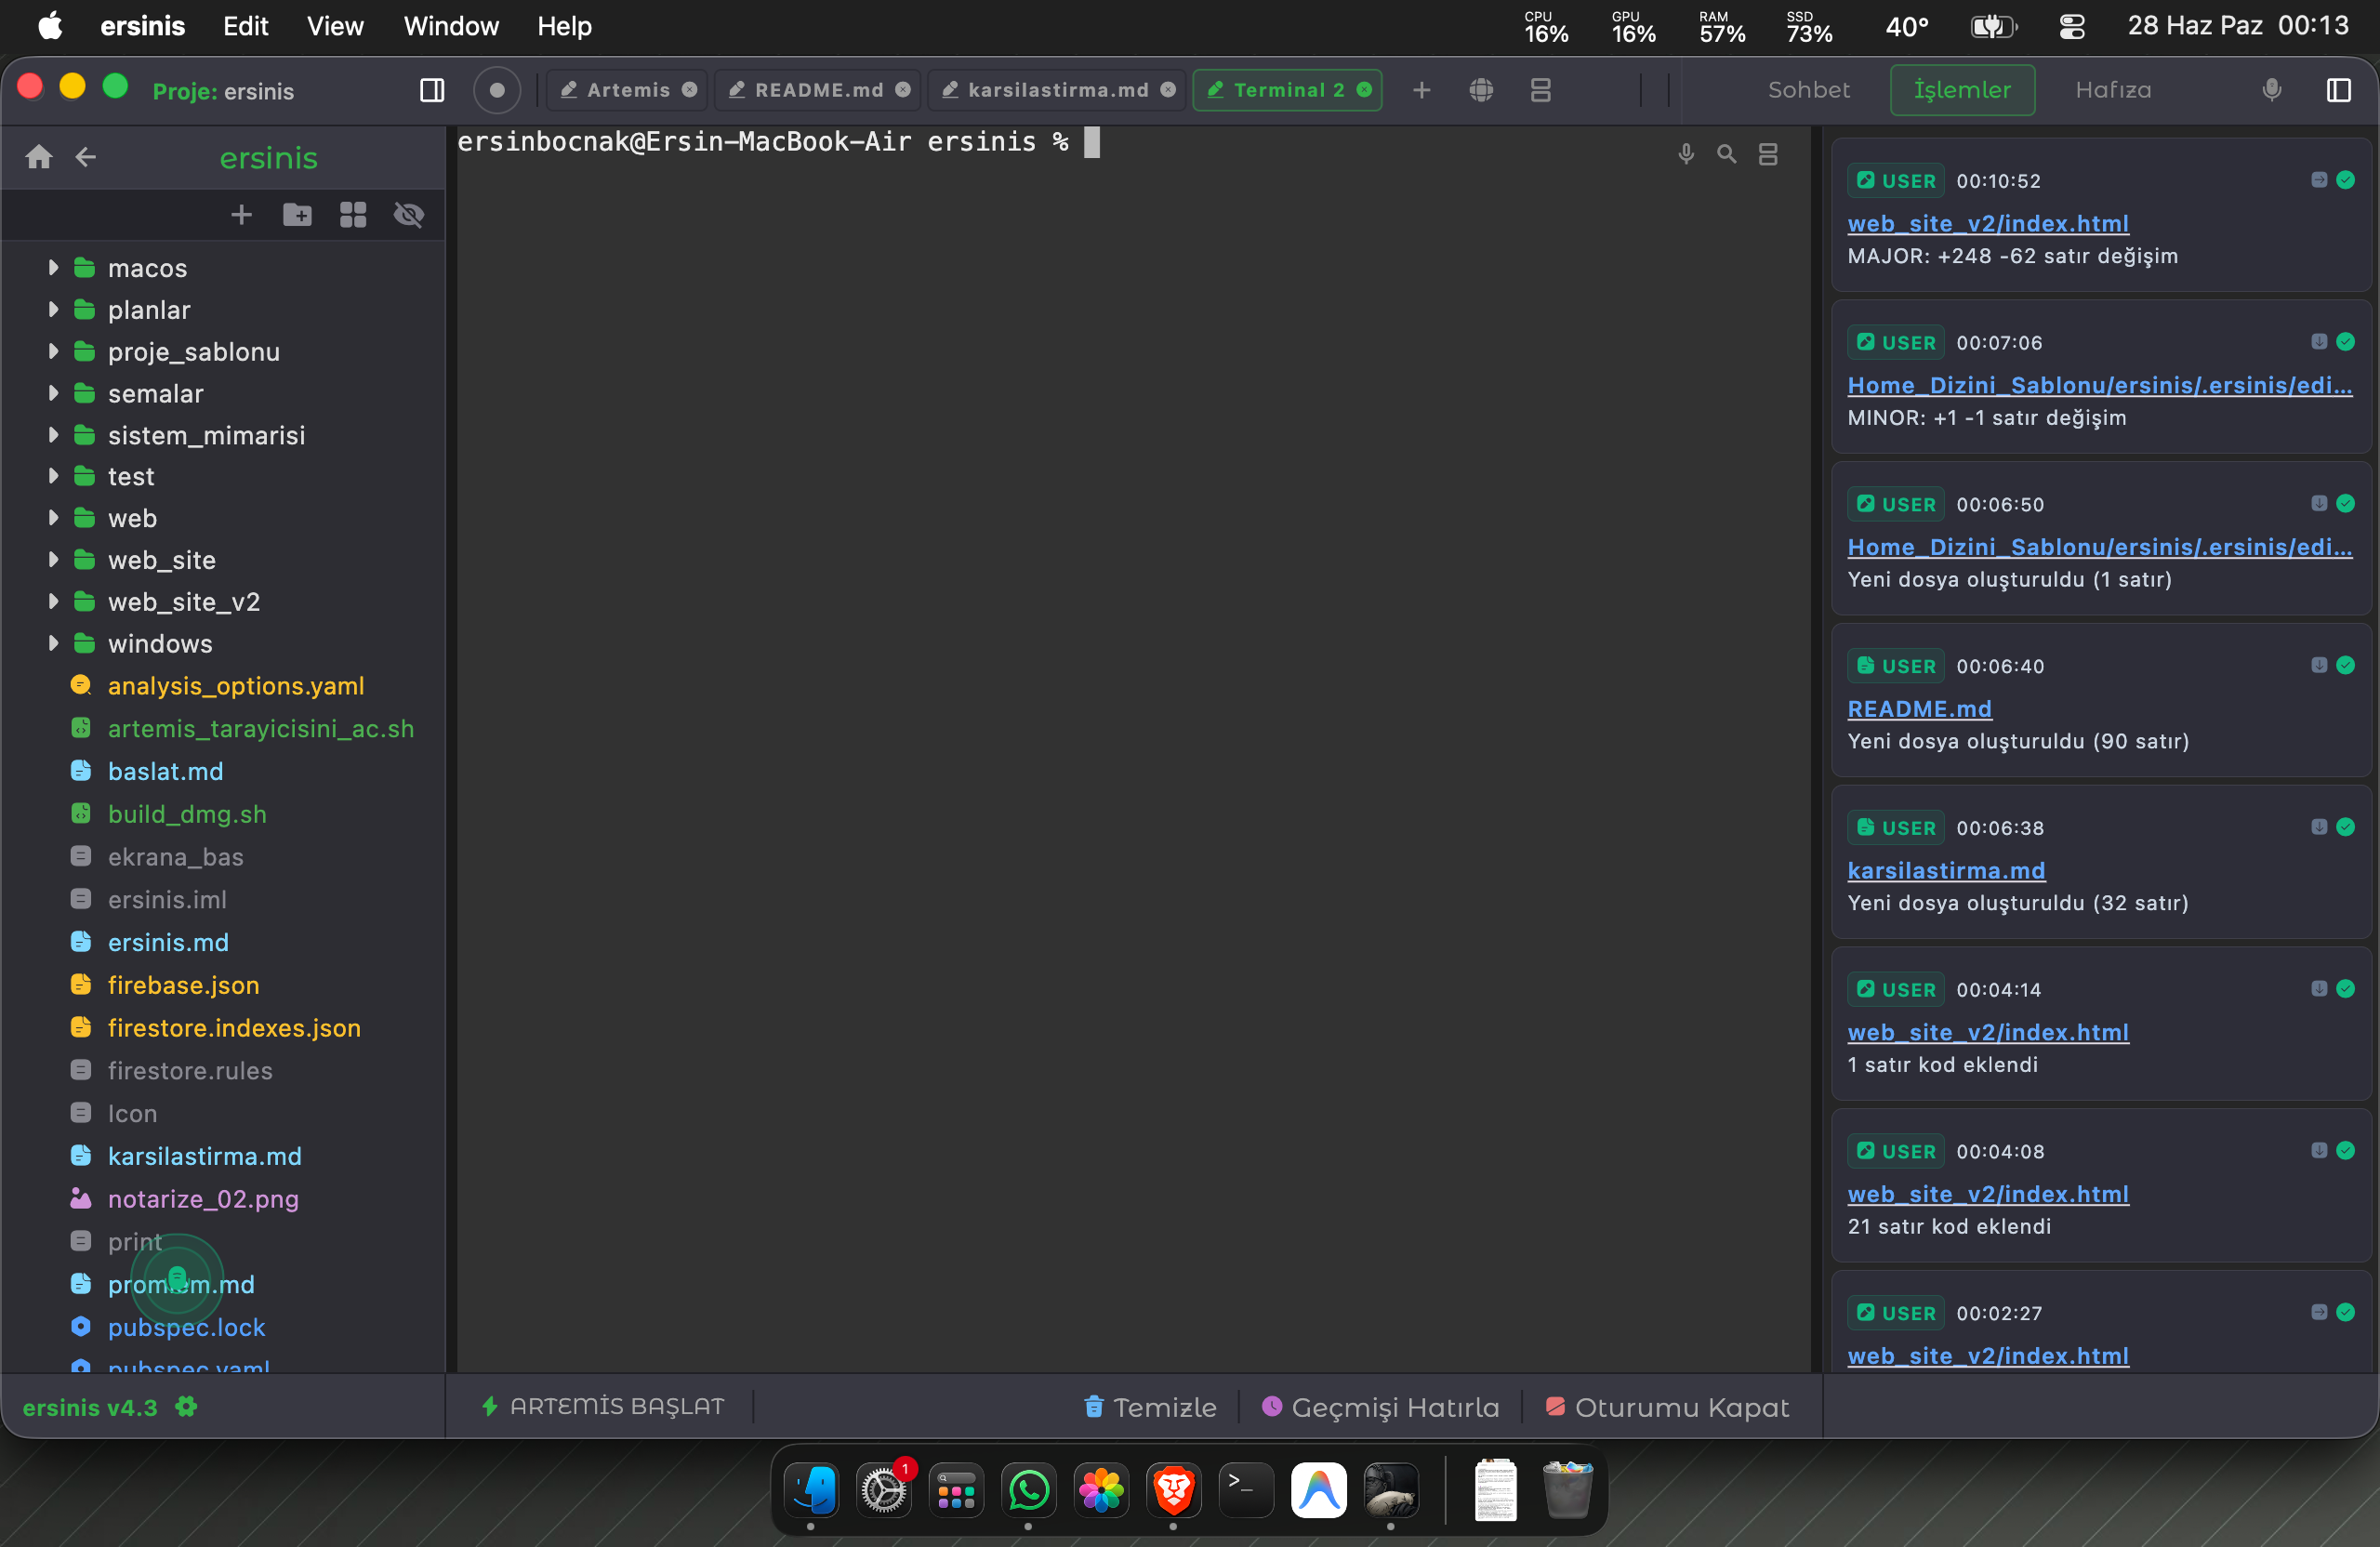Expand the macos folder

coord(53,267)
